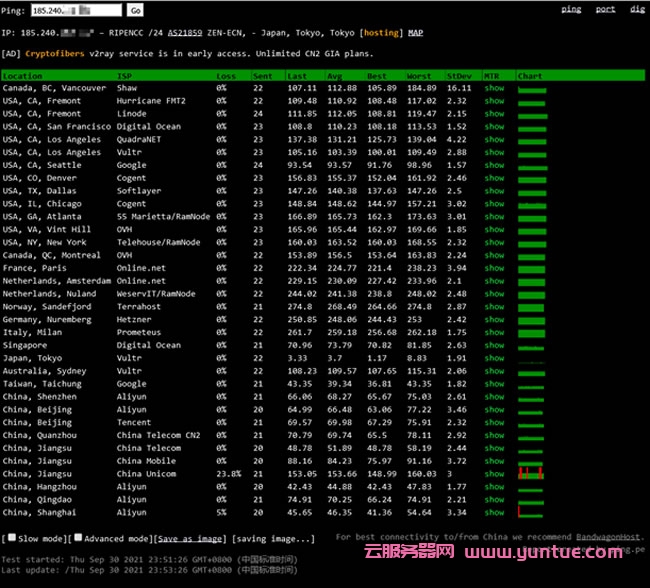Show MTR for Taiwan Taichung Google
The height and width of the screenshot is (588, 650).
click(x=494, y=384)
